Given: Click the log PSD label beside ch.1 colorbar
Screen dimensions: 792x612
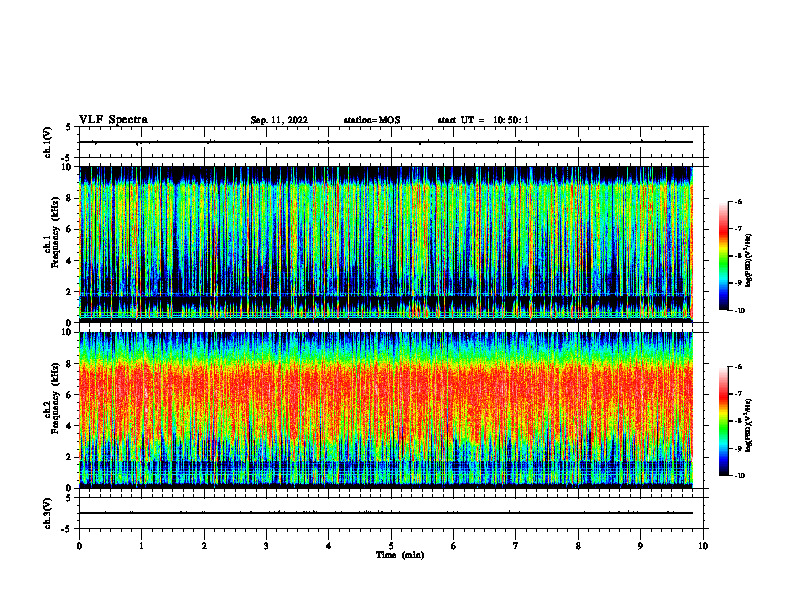Looking at the screenshot, I should click(750, 261).
